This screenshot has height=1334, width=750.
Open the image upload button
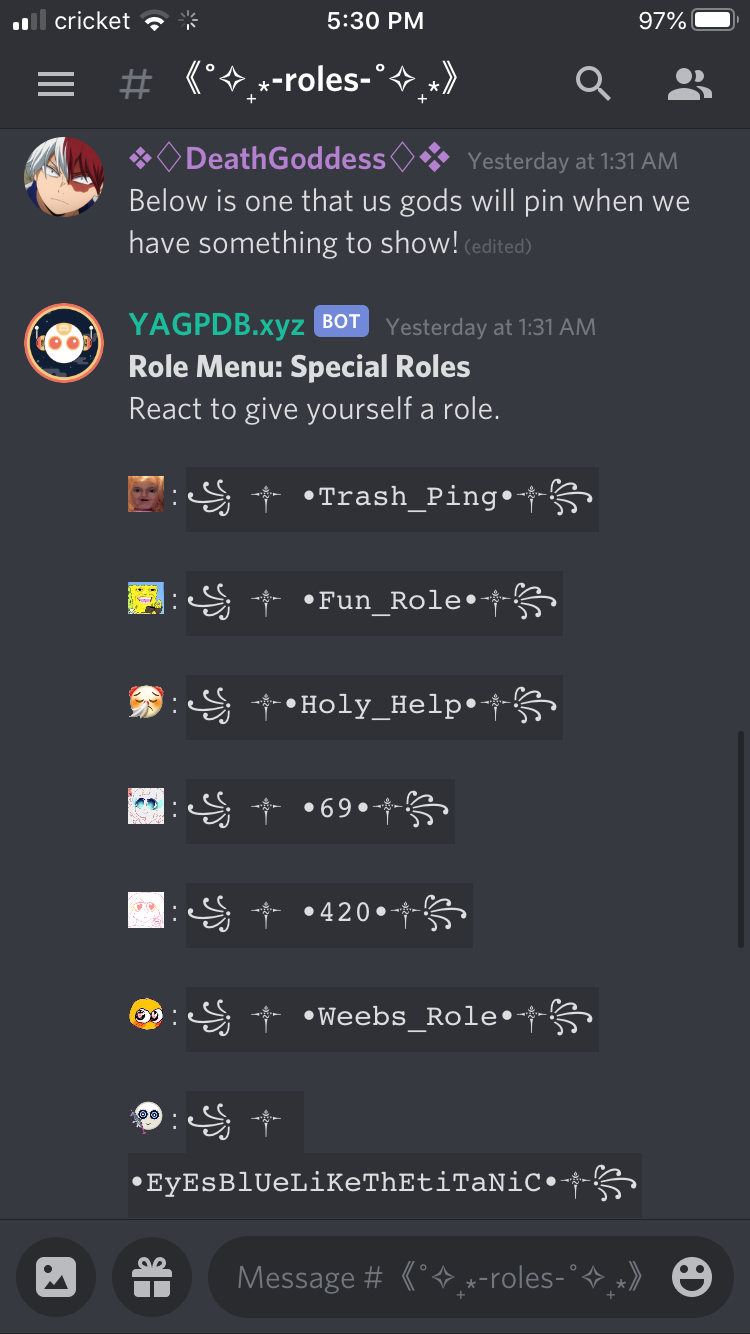click(x=56, y=1277)
